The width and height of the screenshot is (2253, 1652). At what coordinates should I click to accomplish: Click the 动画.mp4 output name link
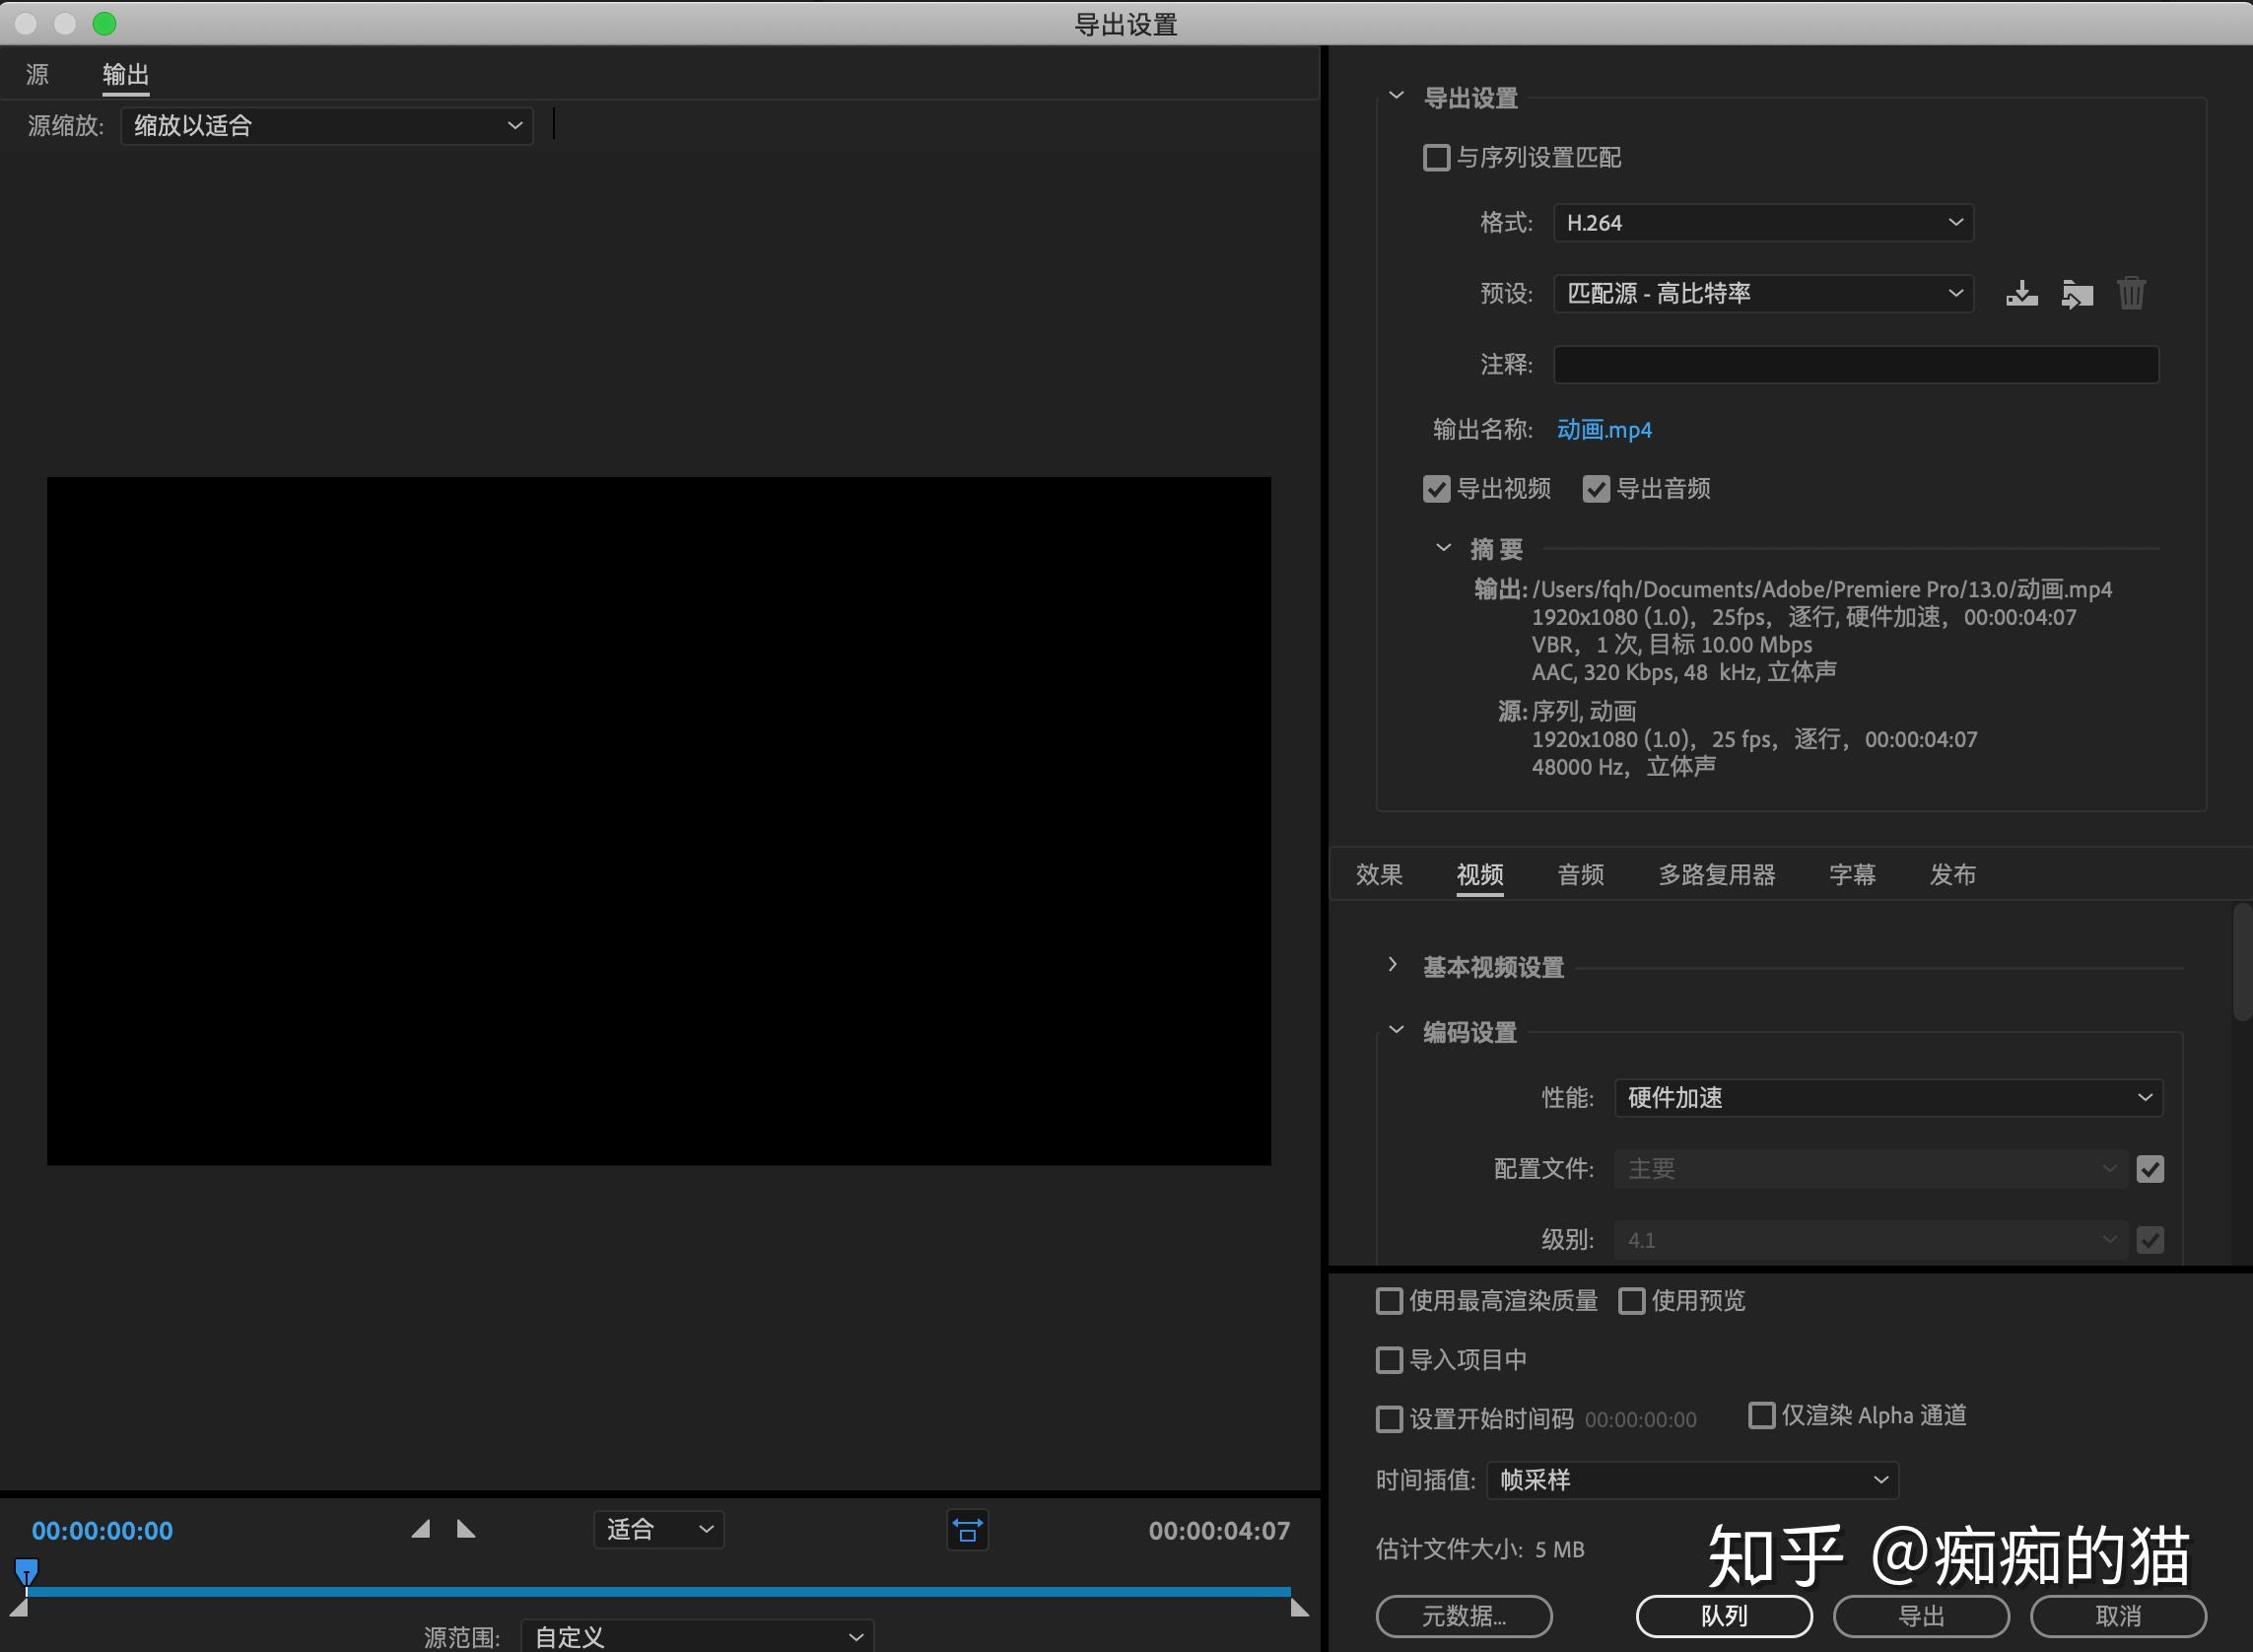coord(1604,430)
